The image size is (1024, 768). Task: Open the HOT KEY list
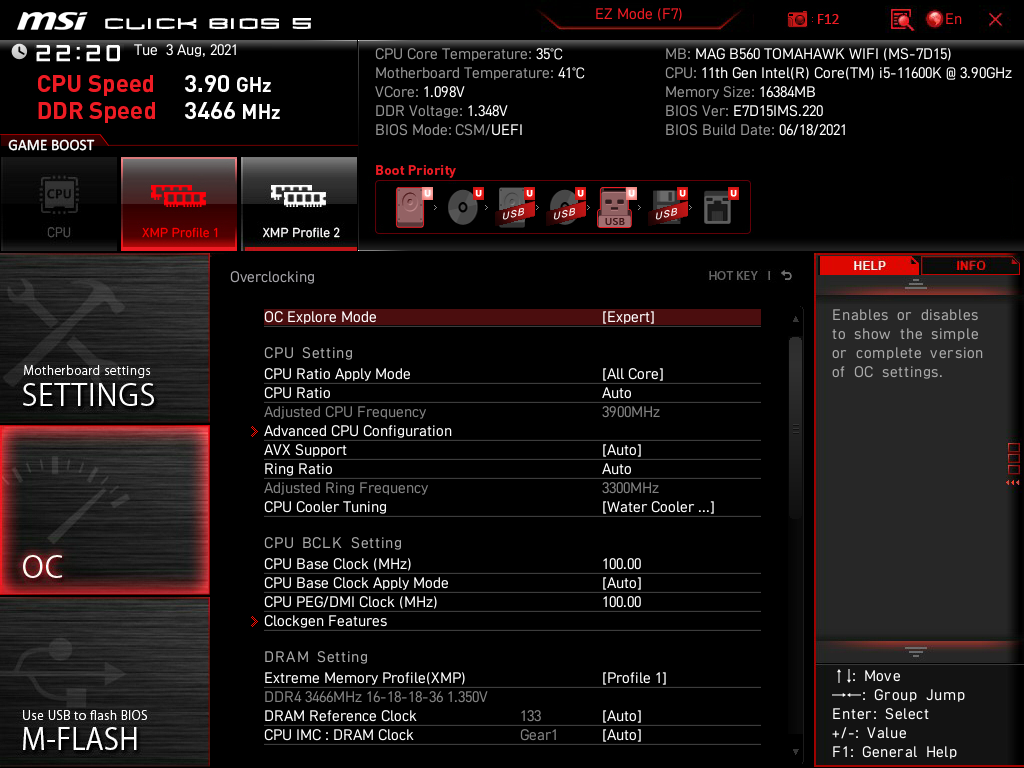(733, 276)
